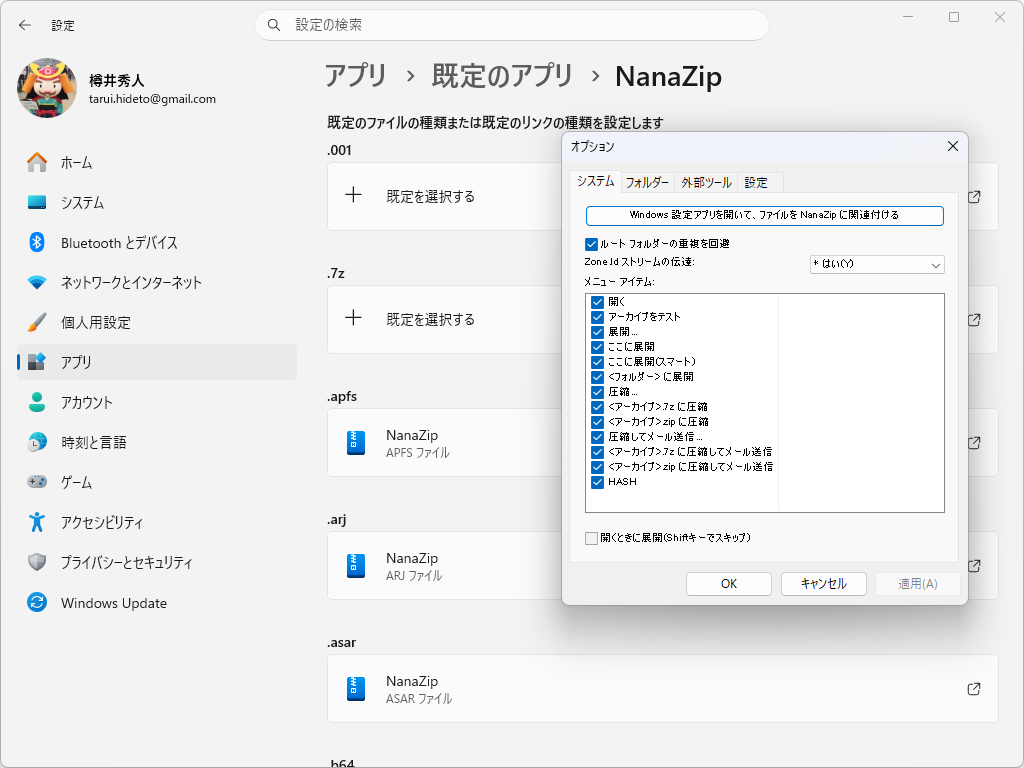
Task: Click Windows 設定アプリを開いて関連付ける button
Action: click(764, 216)
